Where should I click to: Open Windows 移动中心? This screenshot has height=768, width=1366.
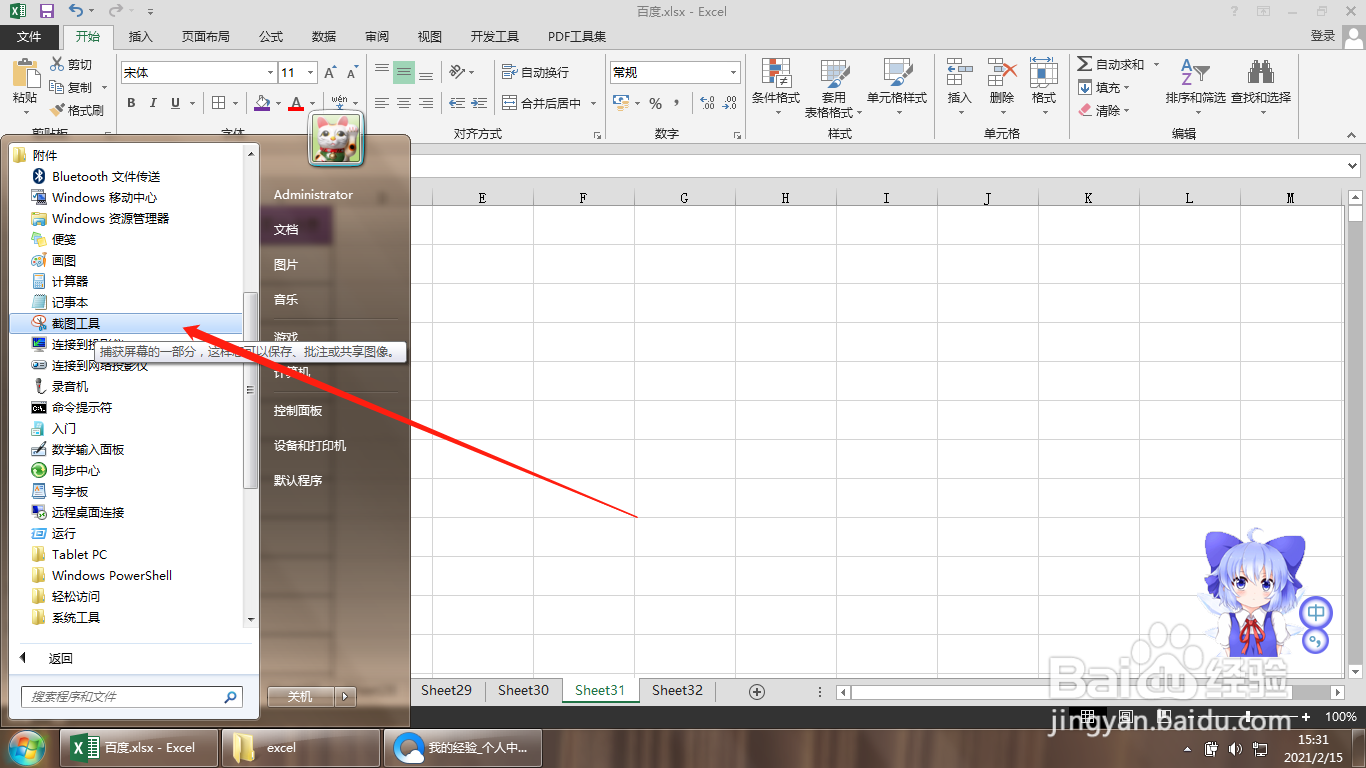[x=104, y=197]
